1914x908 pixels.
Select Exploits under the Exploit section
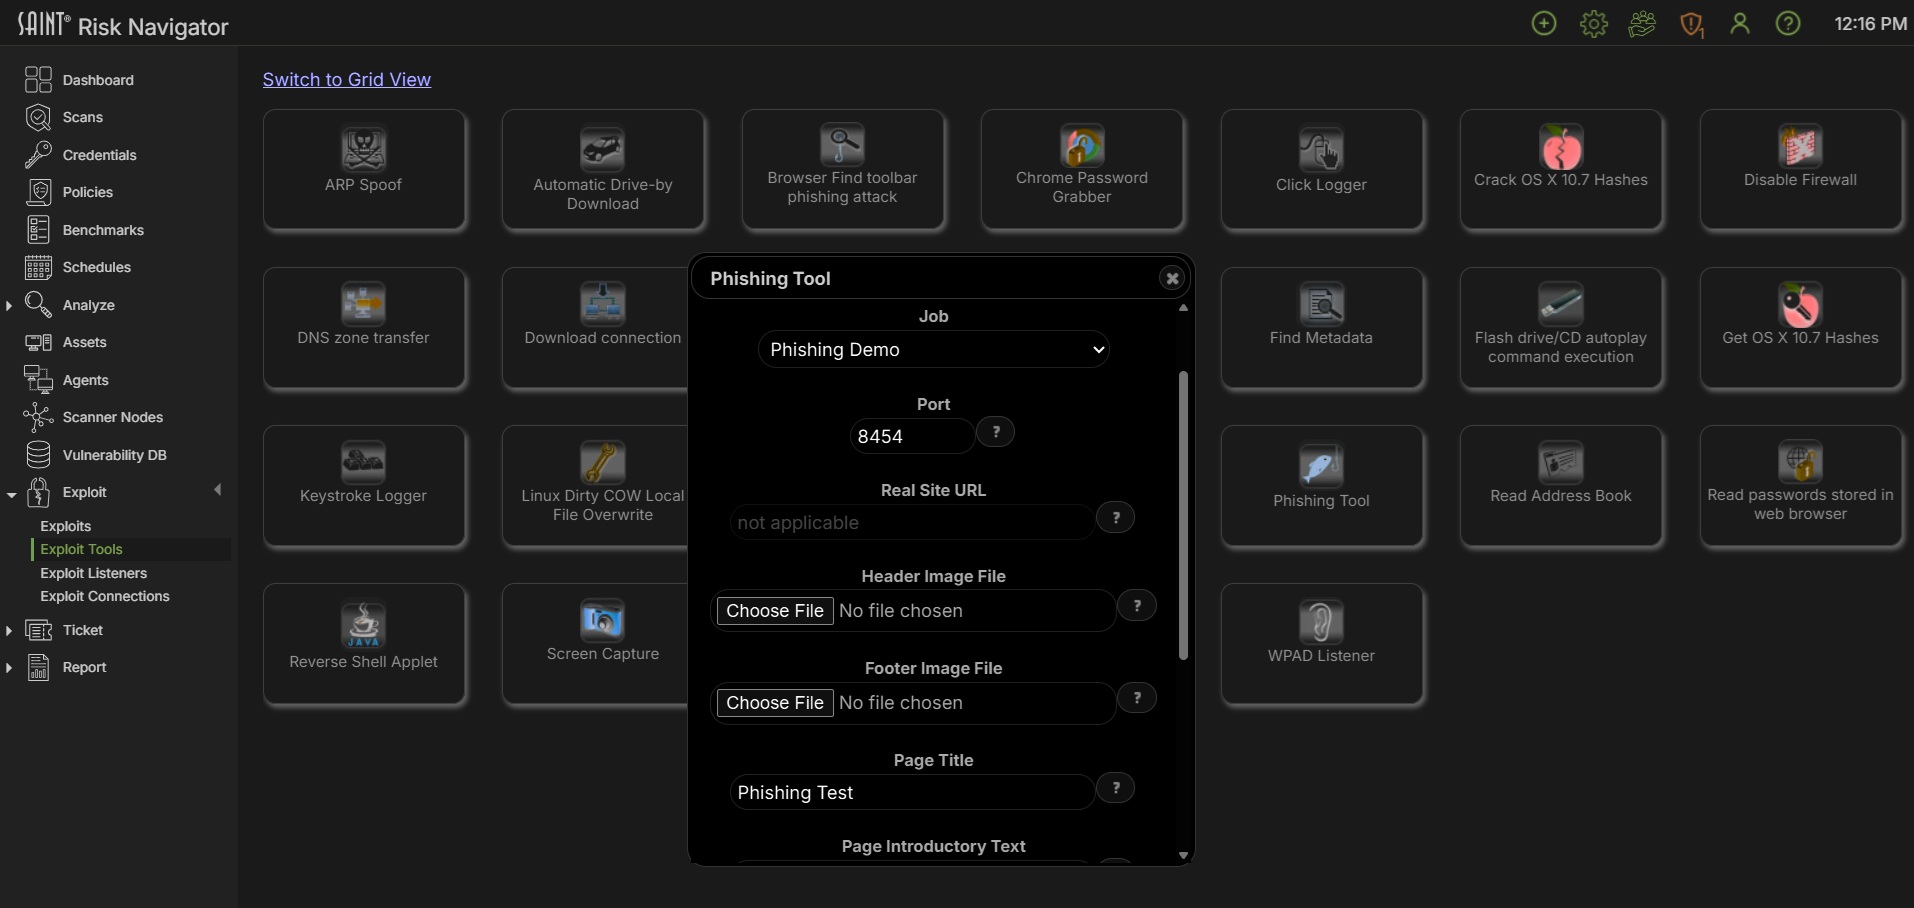pos(66,526)
